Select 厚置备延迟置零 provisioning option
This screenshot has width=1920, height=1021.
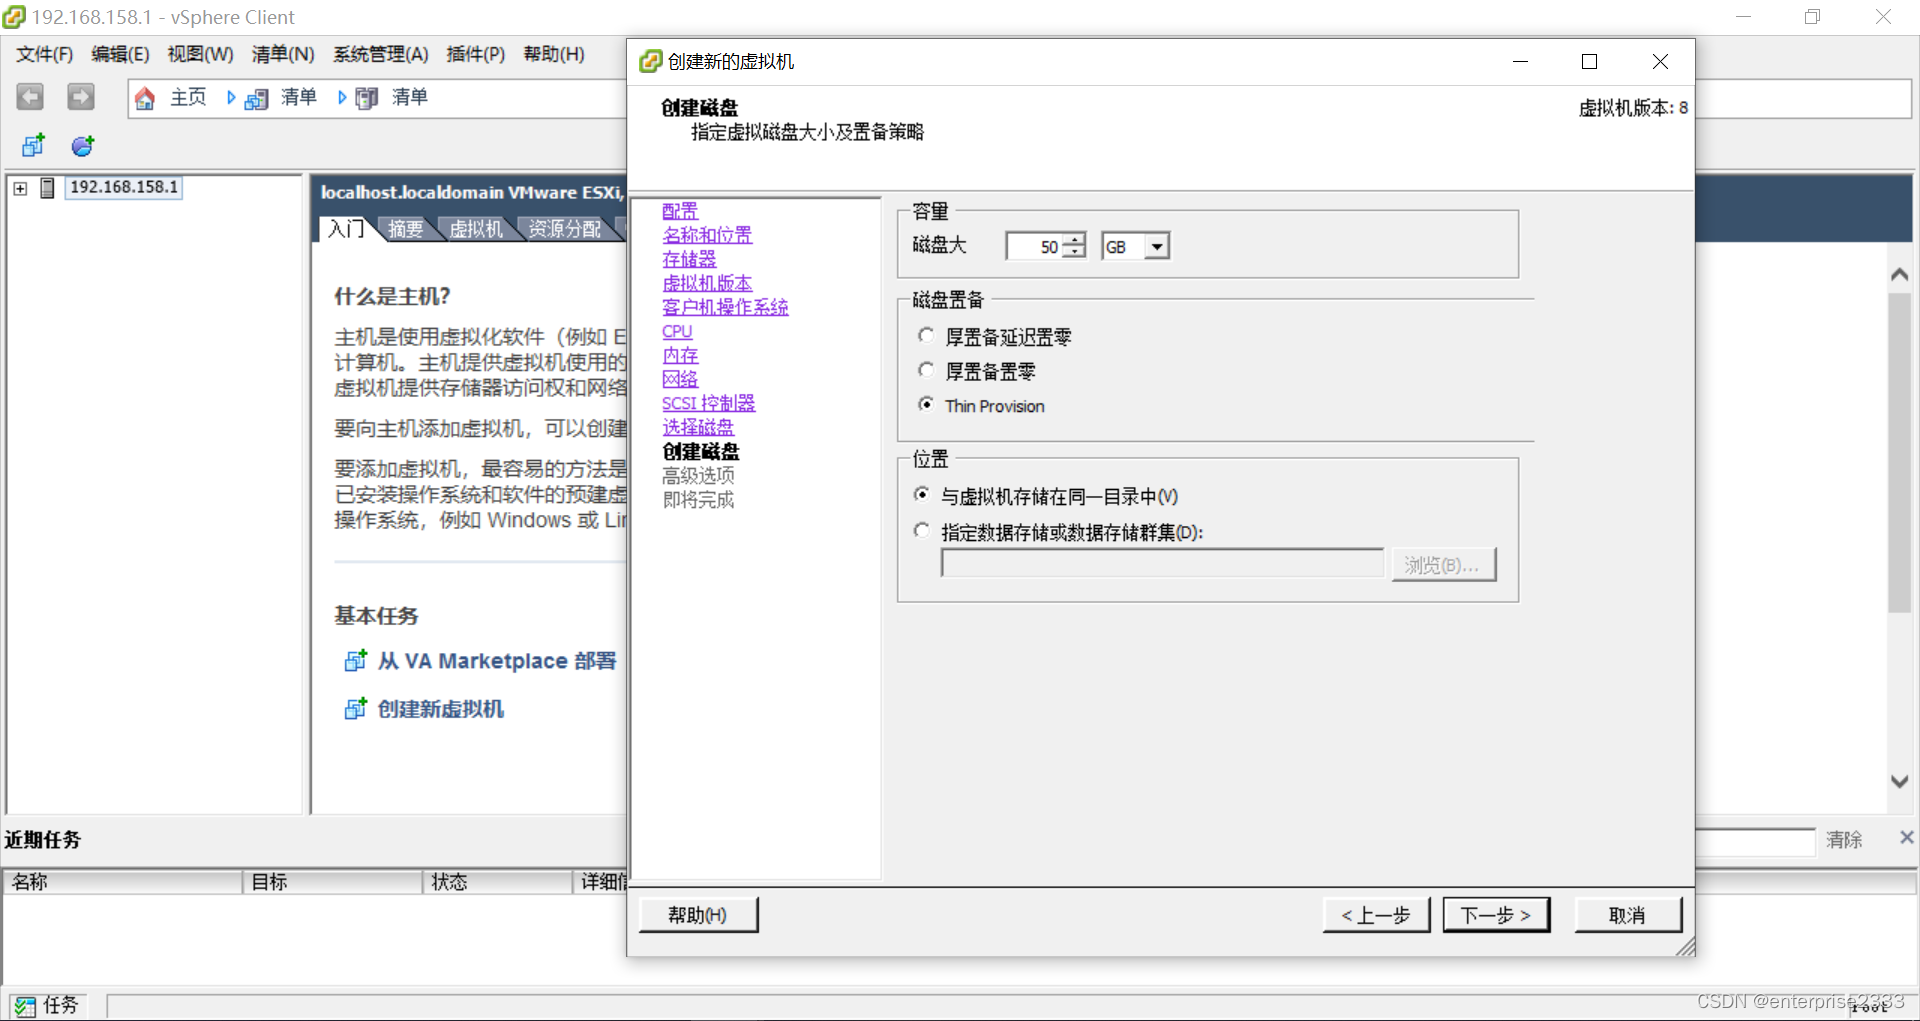[926, 336]
